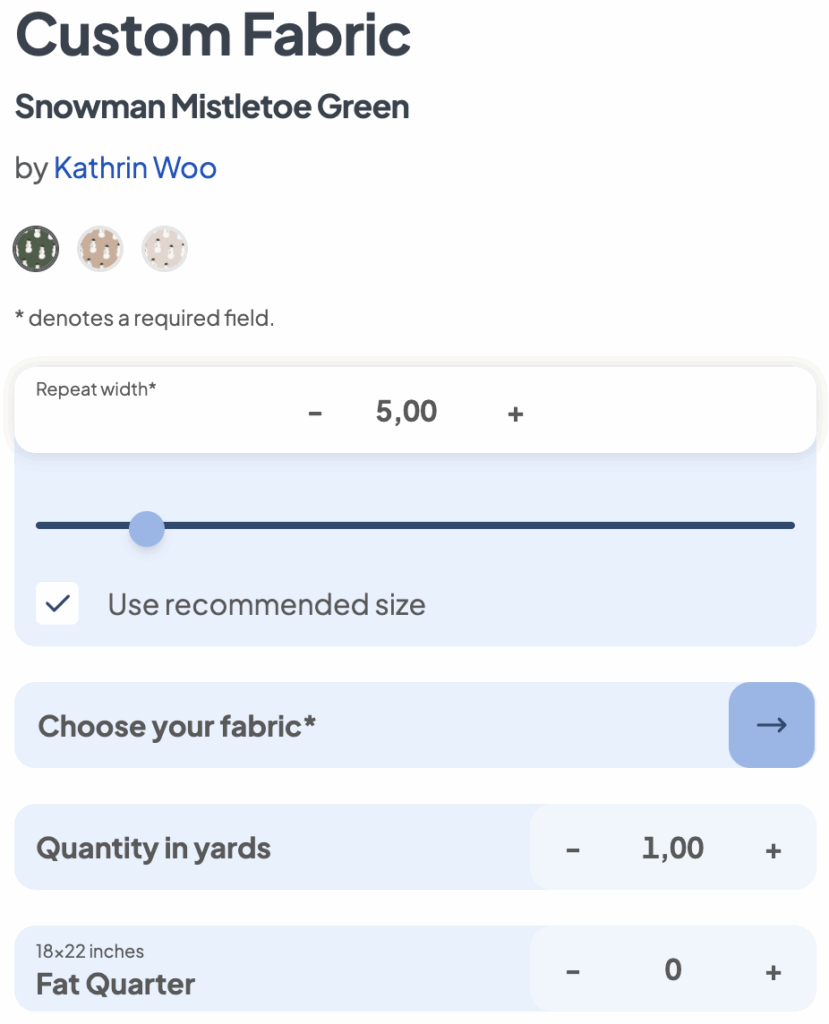This screenshot has width=829, height=1024.
Task: Click the repeat width value field
Action: 407,412
